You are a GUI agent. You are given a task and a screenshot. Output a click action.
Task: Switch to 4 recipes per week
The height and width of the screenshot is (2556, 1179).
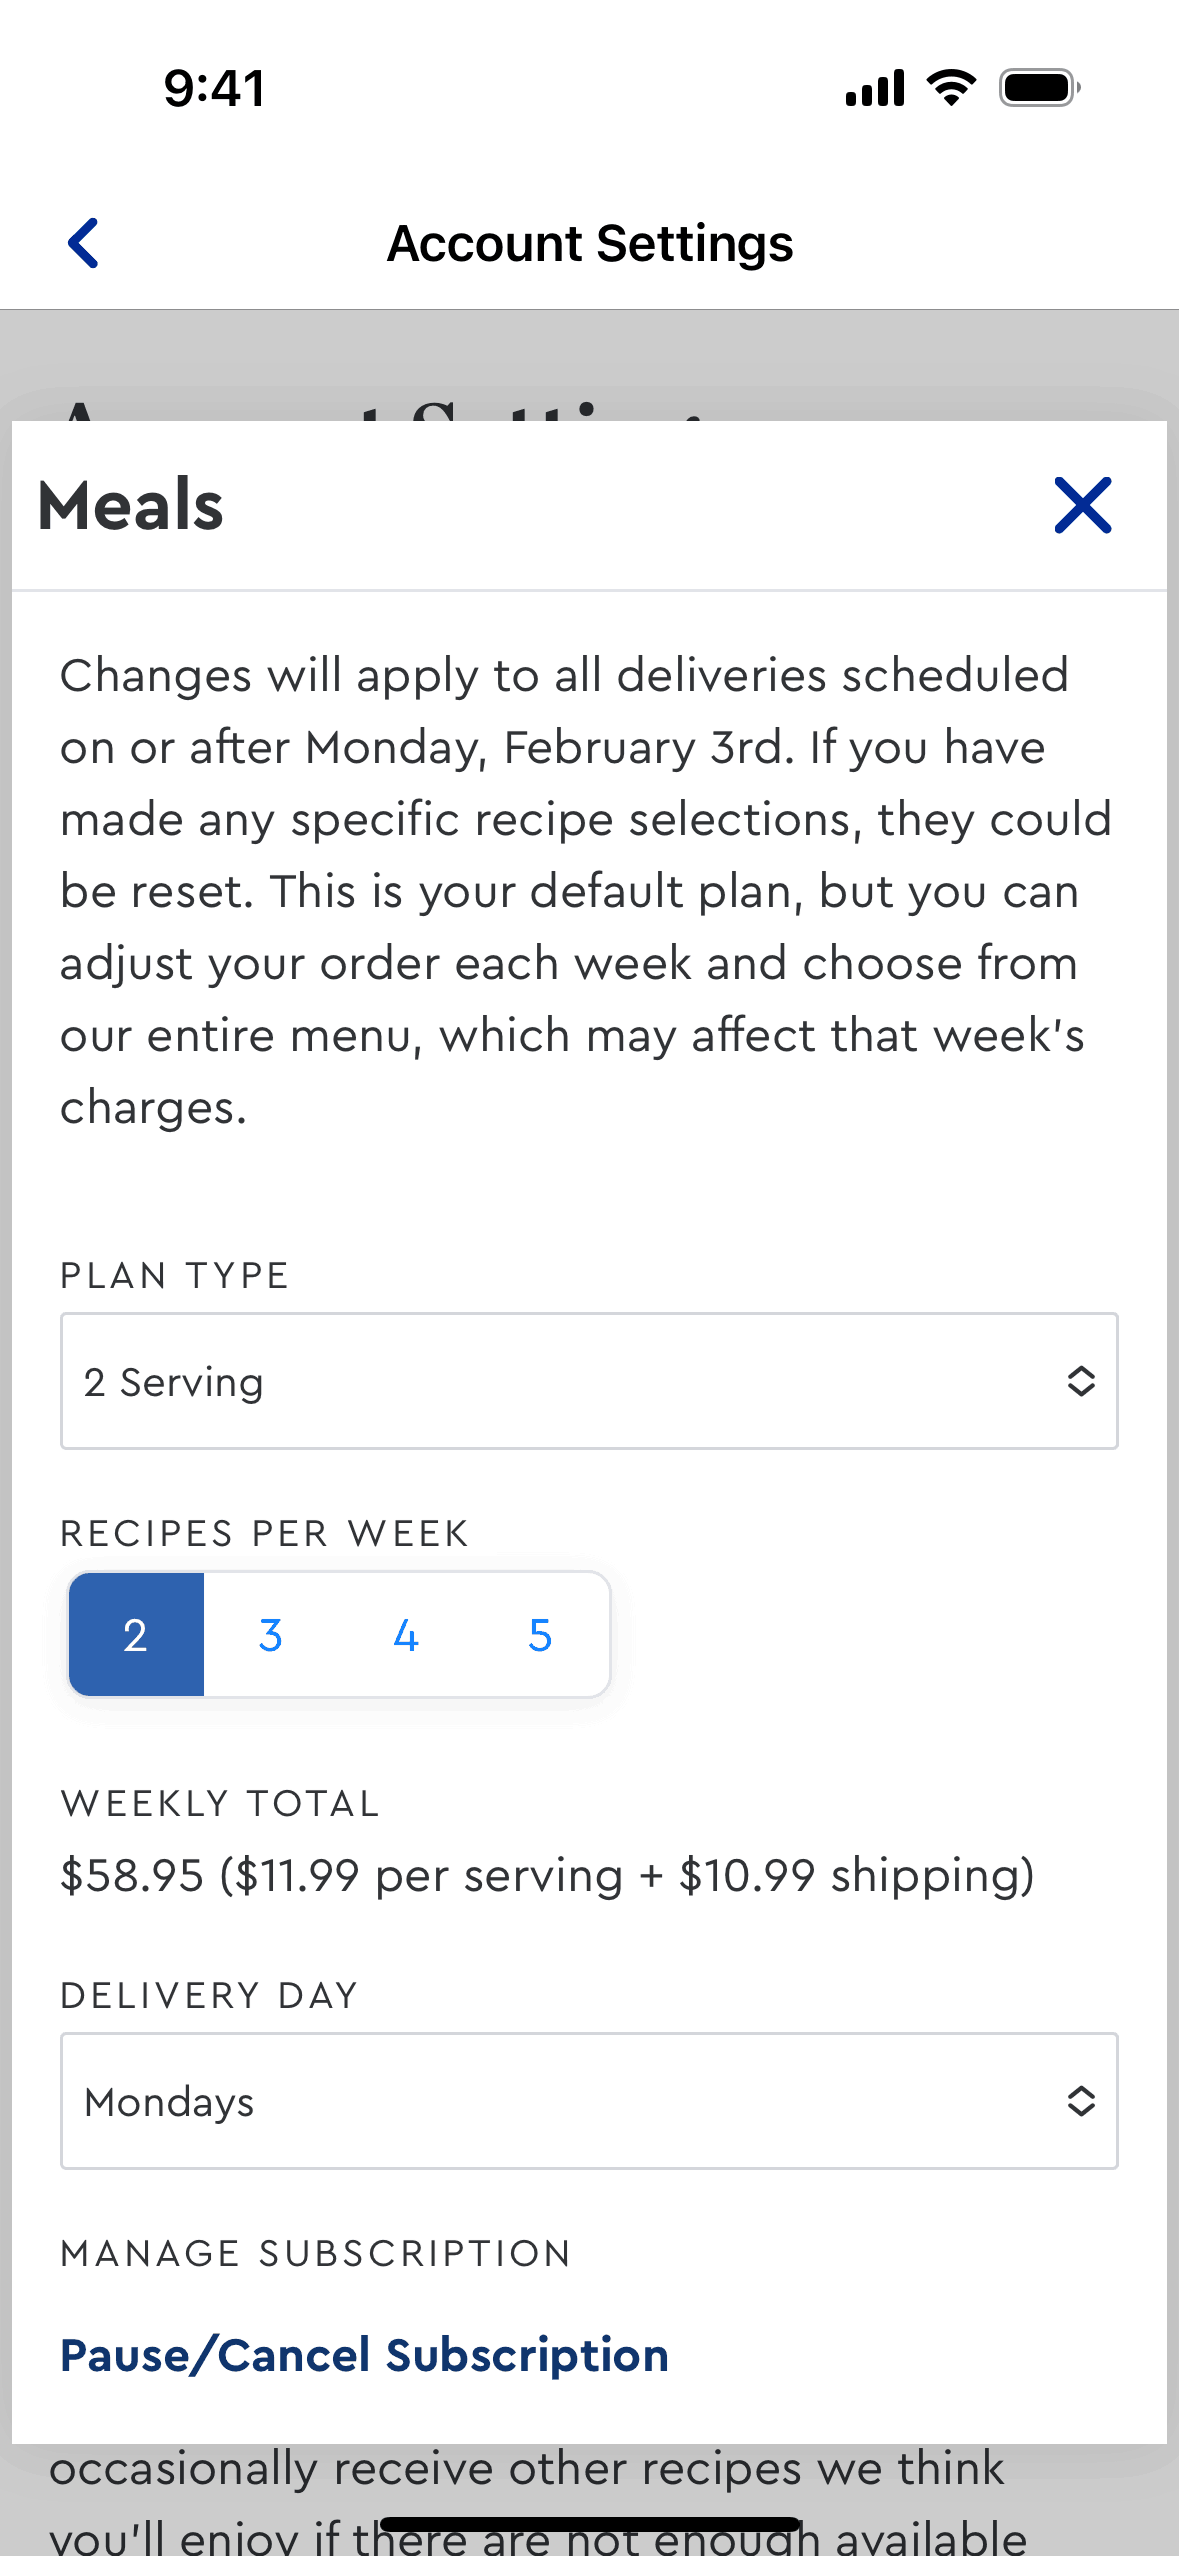405,1635
